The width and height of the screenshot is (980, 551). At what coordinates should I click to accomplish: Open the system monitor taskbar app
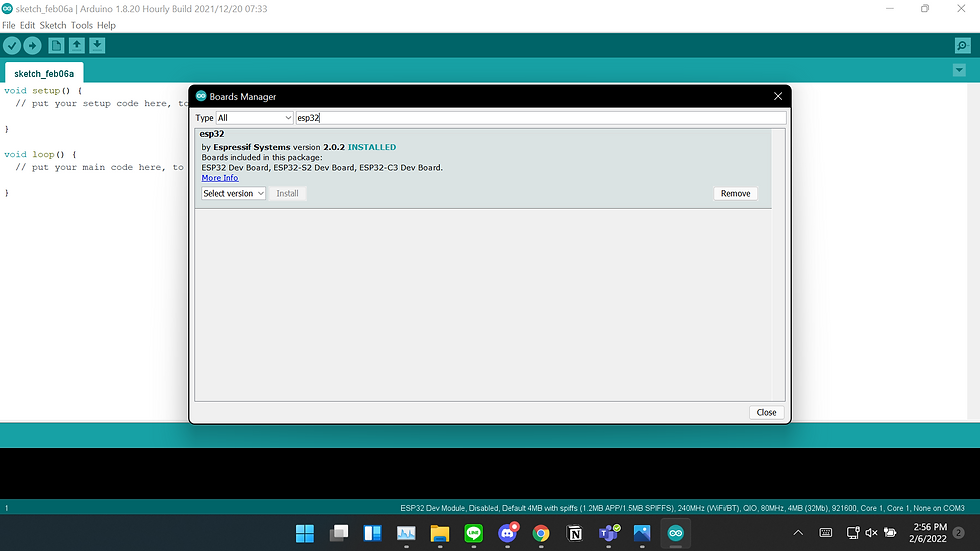tap(406, 533)
